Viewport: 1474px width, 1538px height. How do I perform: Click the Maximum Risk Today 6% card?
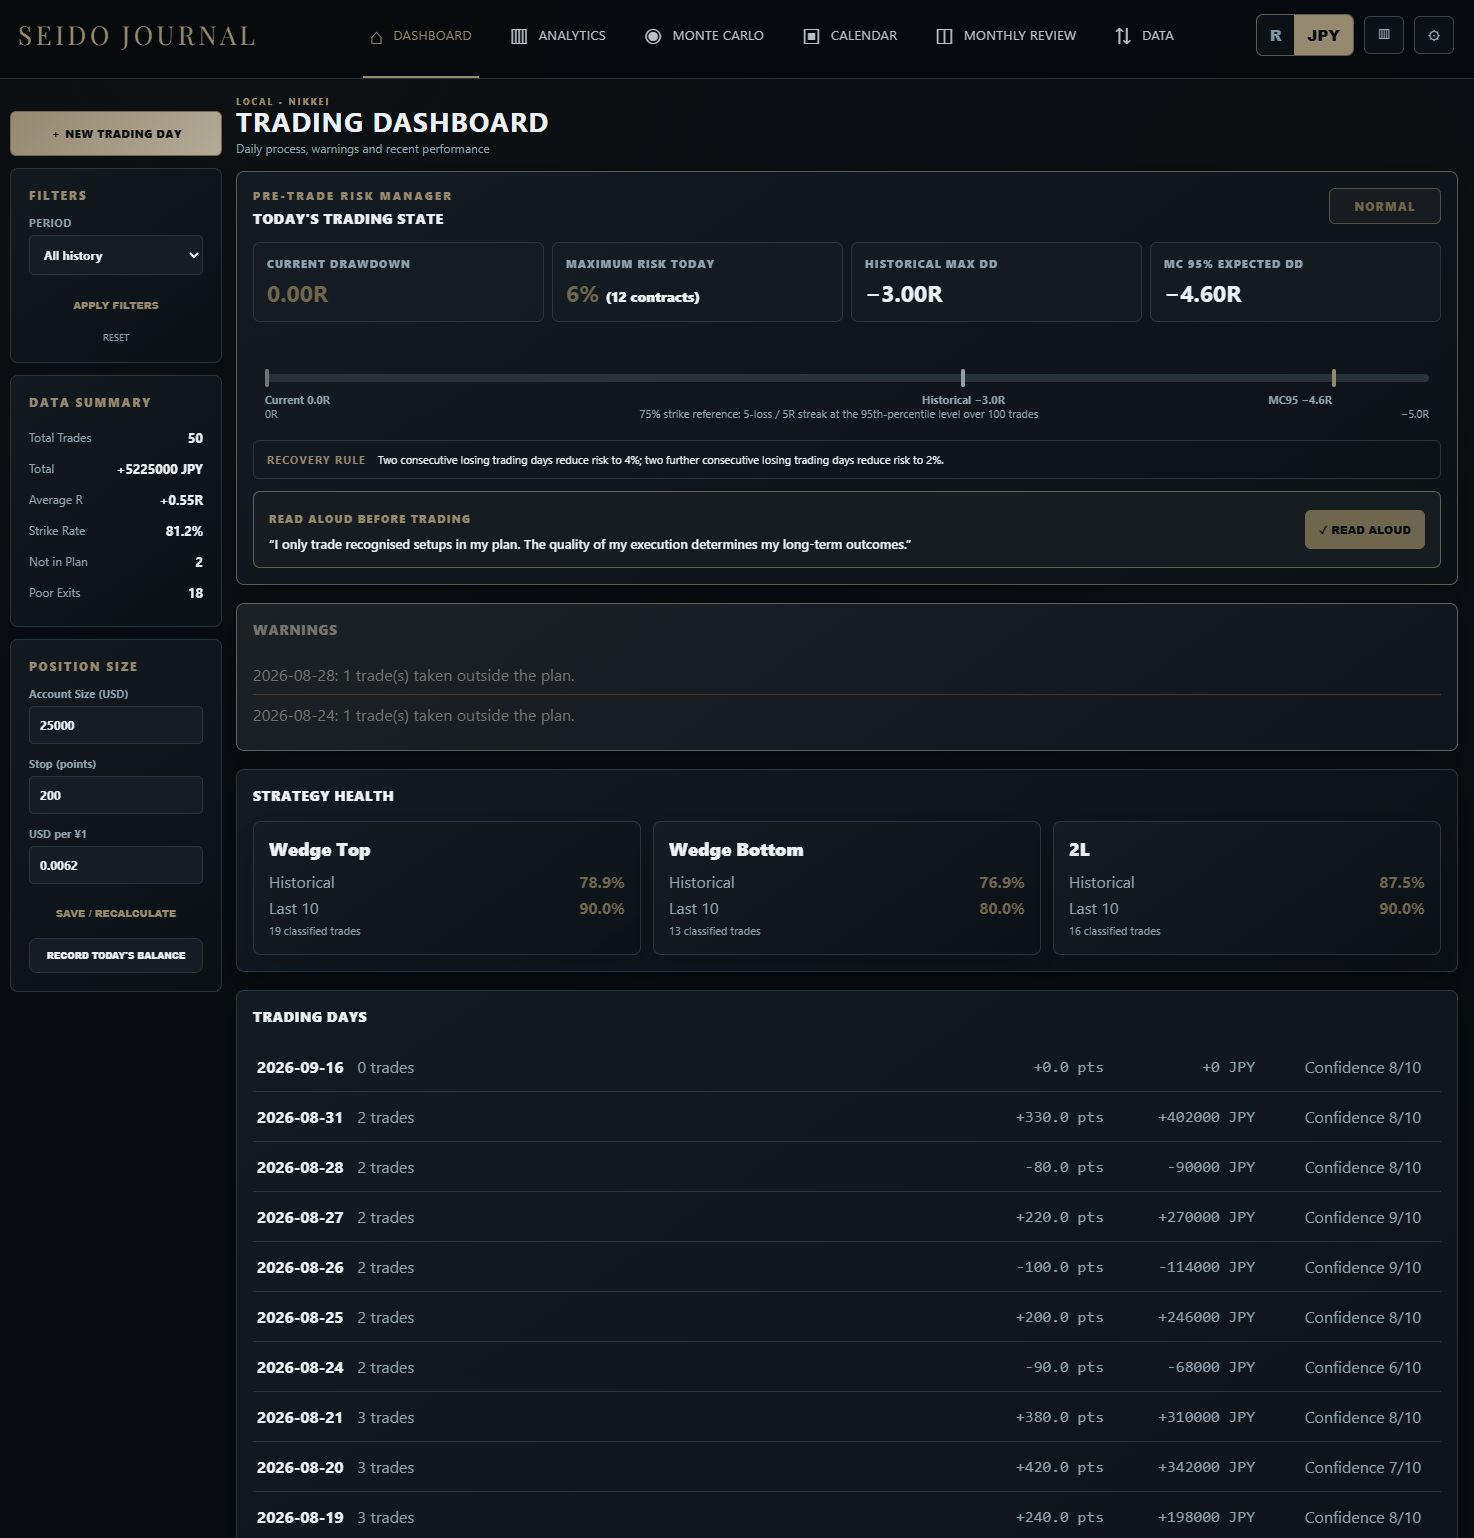click(697, 282)
